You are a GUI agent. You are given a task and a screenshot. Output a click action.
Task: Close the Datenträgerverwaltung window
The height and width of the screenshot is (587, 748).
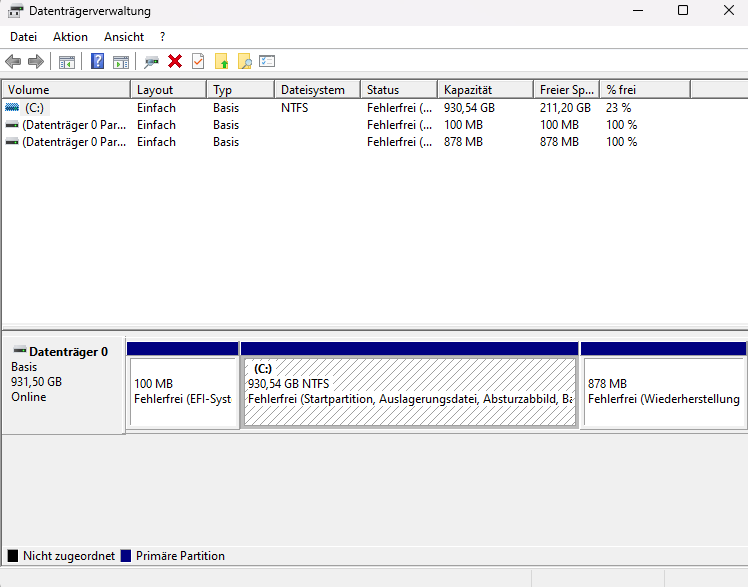(728, 10)
